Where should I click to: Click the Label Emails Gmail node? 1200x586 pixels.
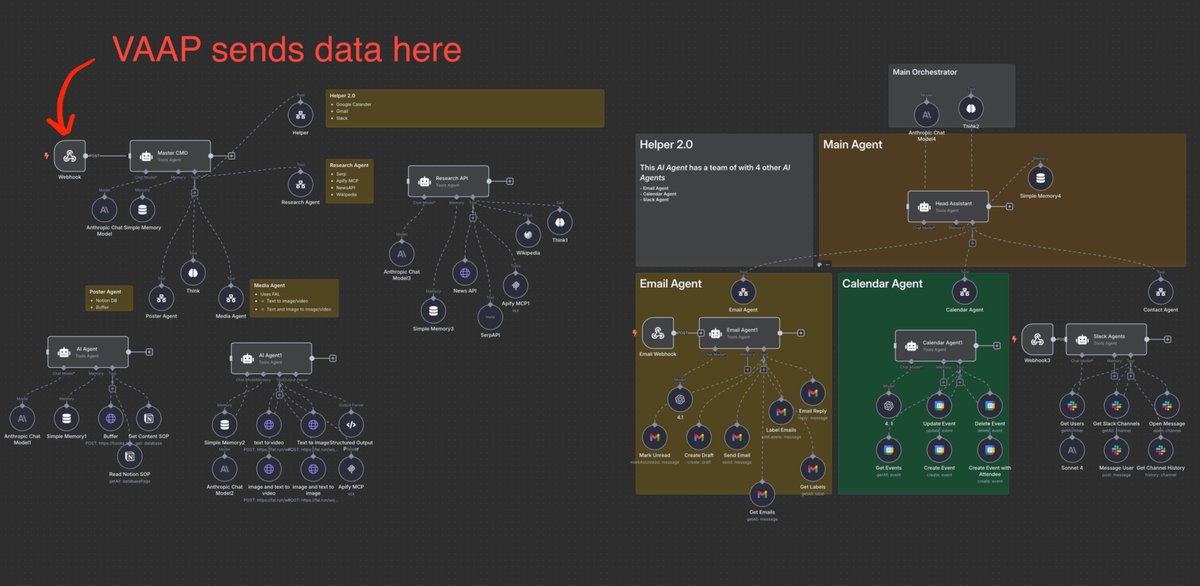pyautogui.click(x=781, y=412)
